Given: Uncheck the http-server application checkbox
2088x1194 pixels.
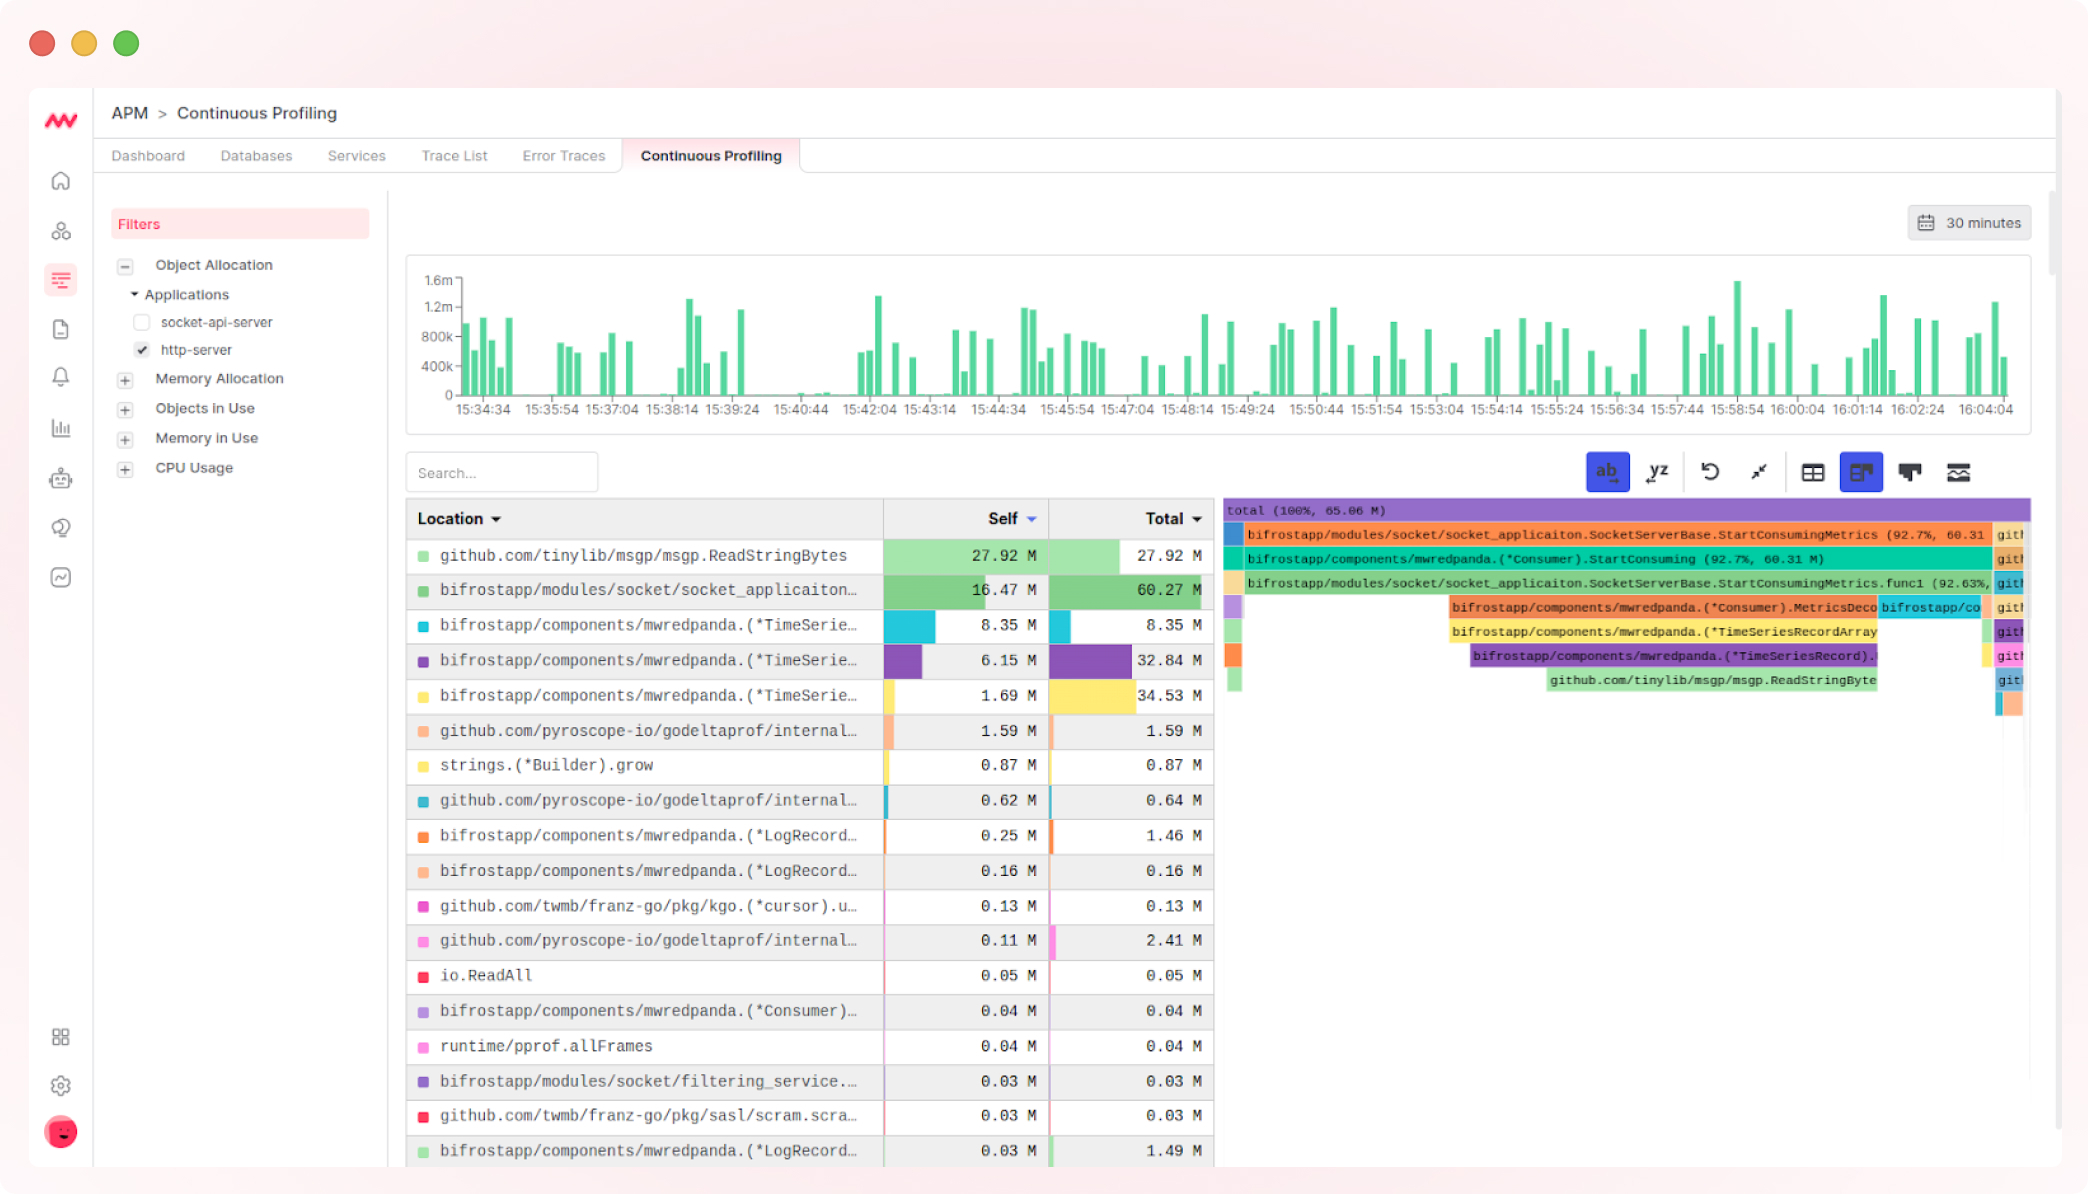Looking at the screenshot, I should pyautogui.click(x=143, y=350).
